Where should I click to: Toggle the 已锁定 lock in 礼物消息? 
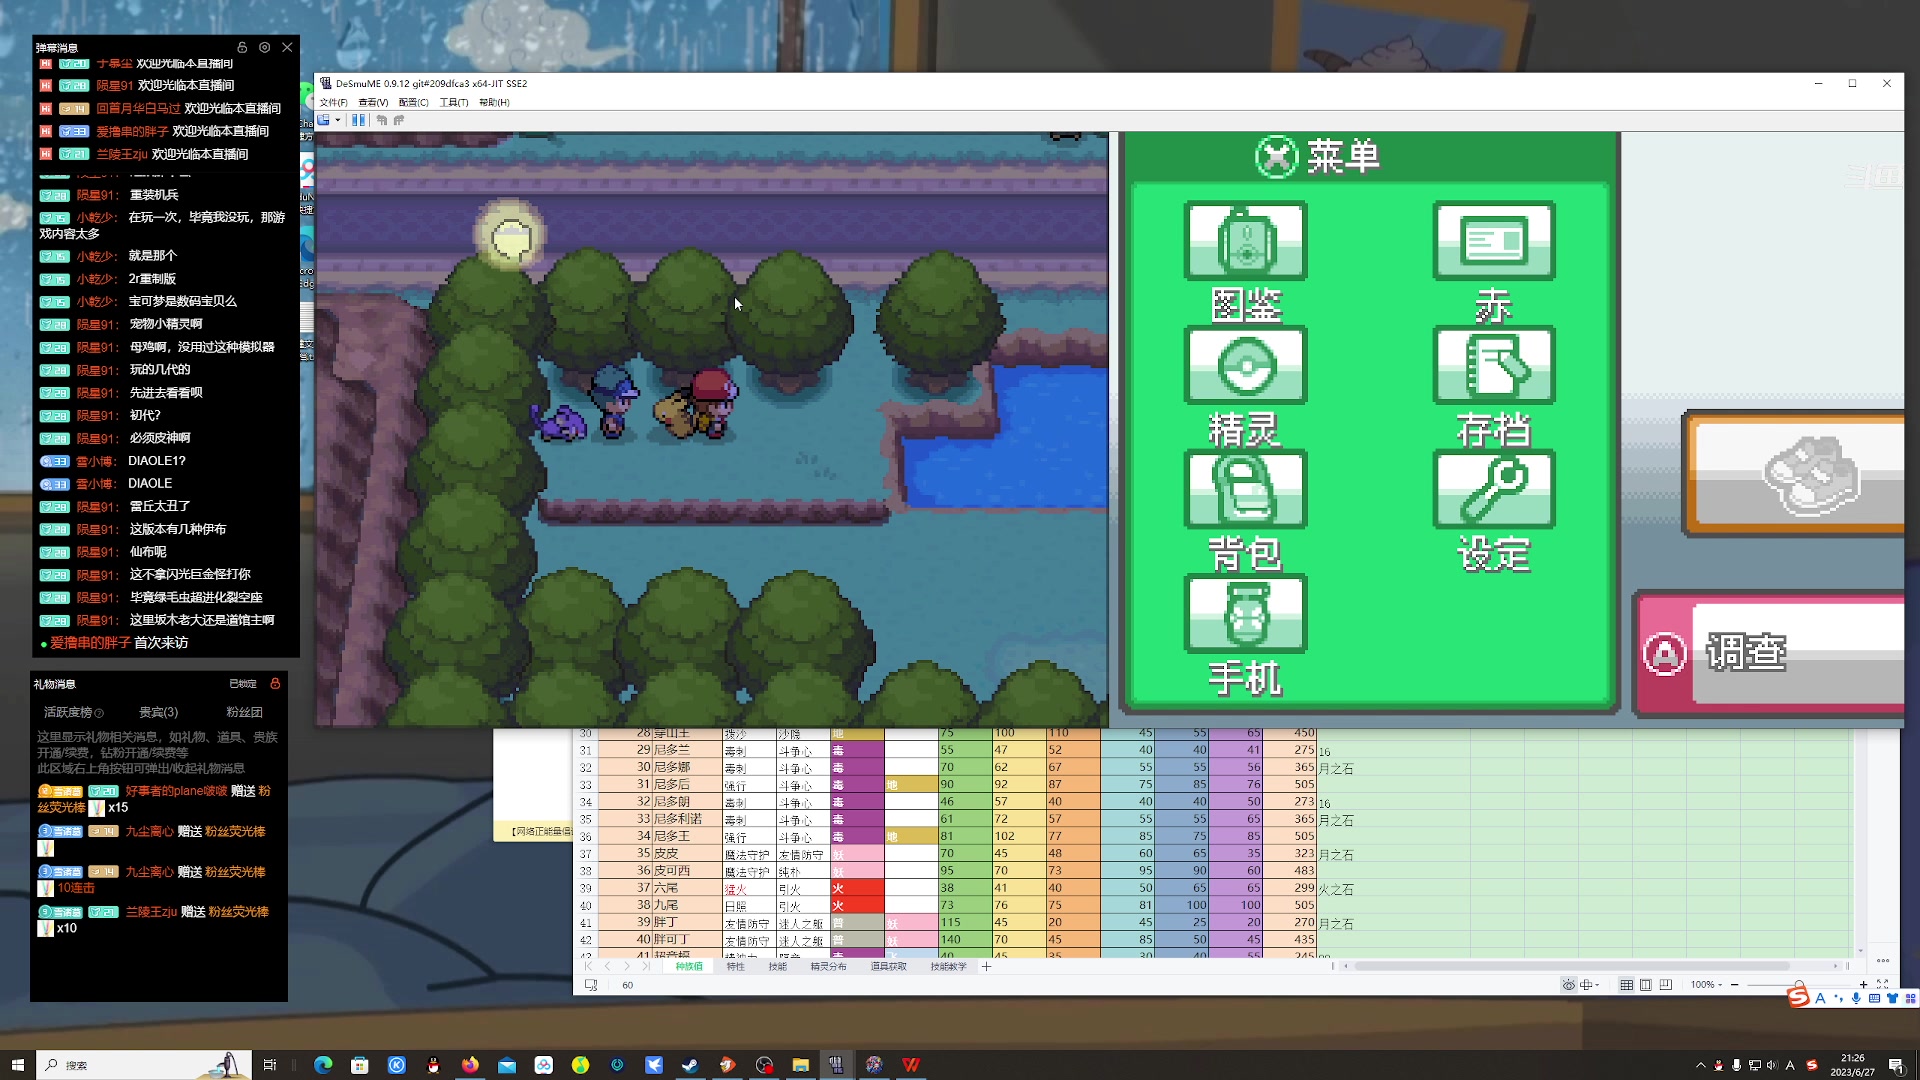tap(275, 684)
